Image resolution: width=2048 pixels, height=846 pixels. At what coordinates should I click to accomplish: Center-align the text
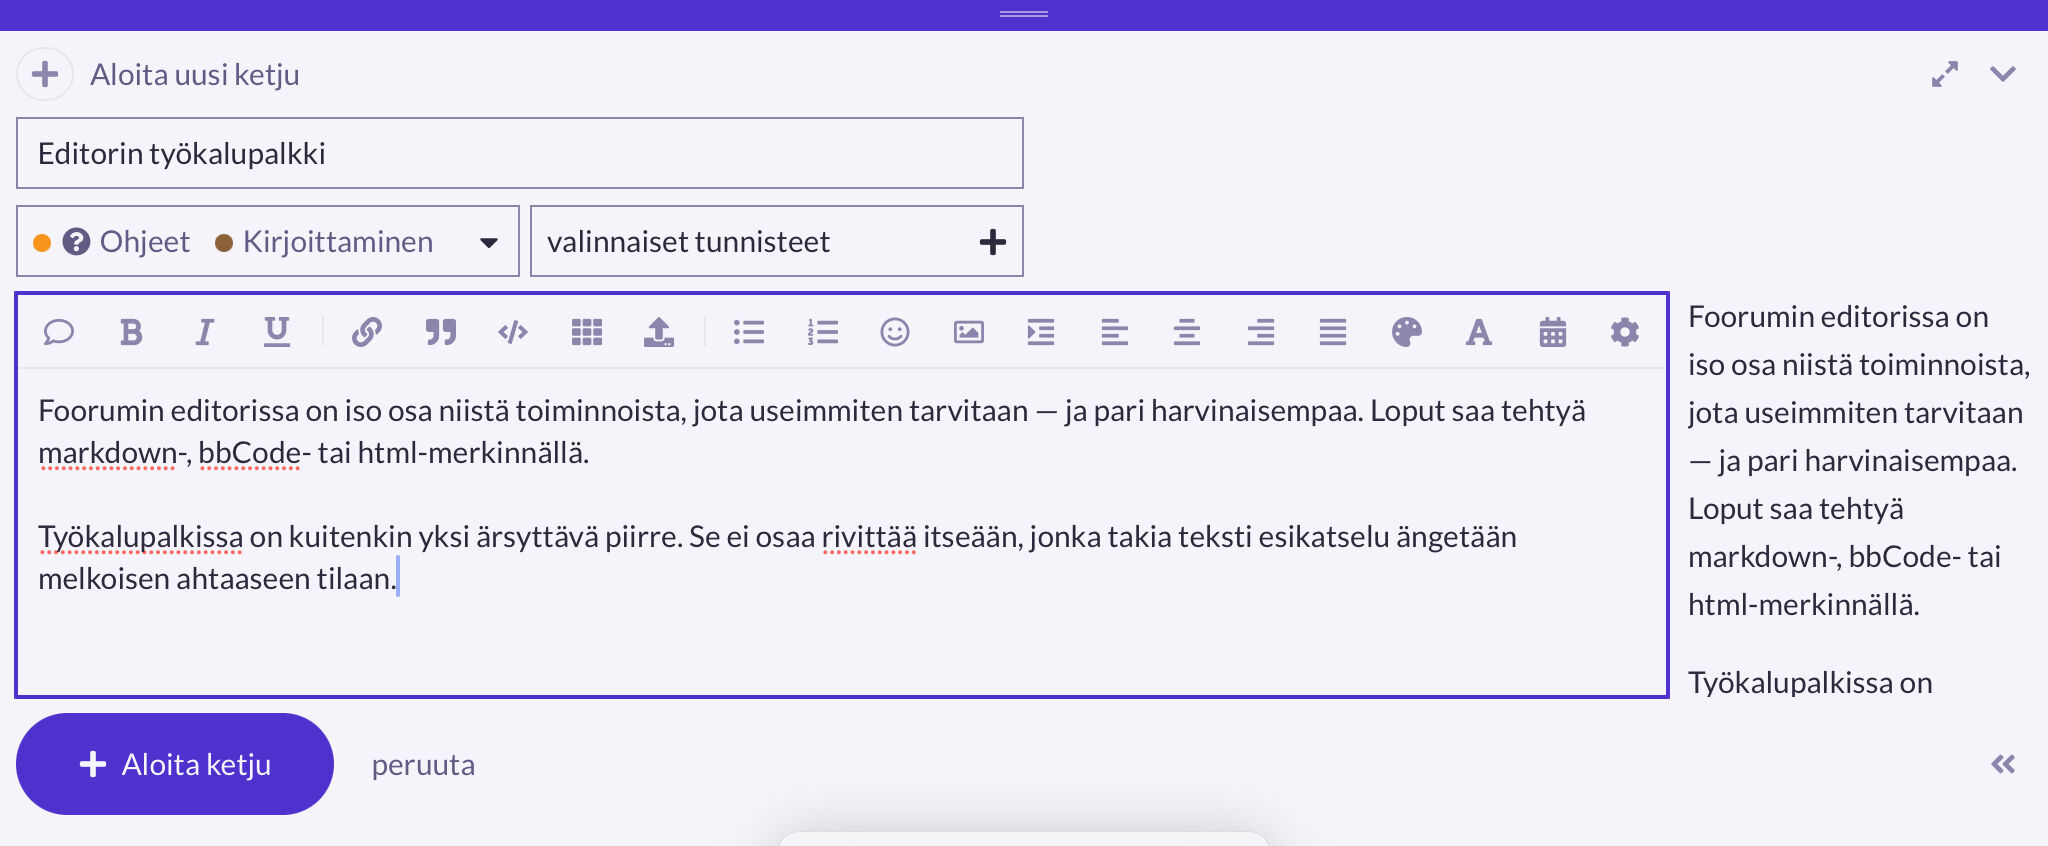click(x=1187, y=332)
